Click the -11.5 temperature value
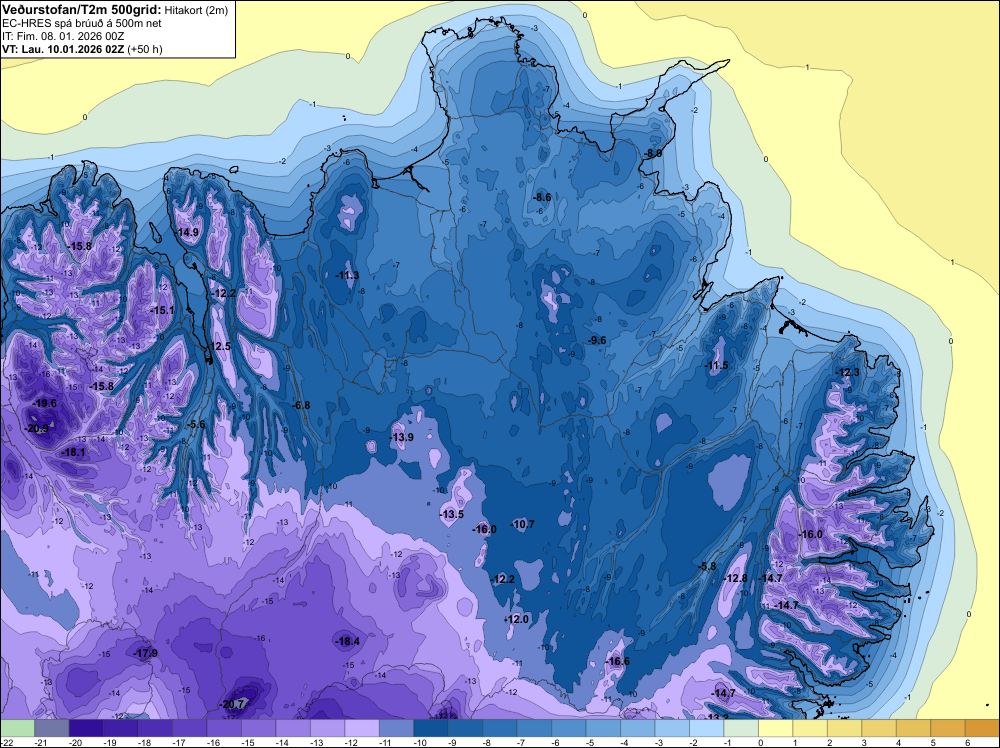The width and height of the screenshot is (1000, 748). tap(716, 365)
